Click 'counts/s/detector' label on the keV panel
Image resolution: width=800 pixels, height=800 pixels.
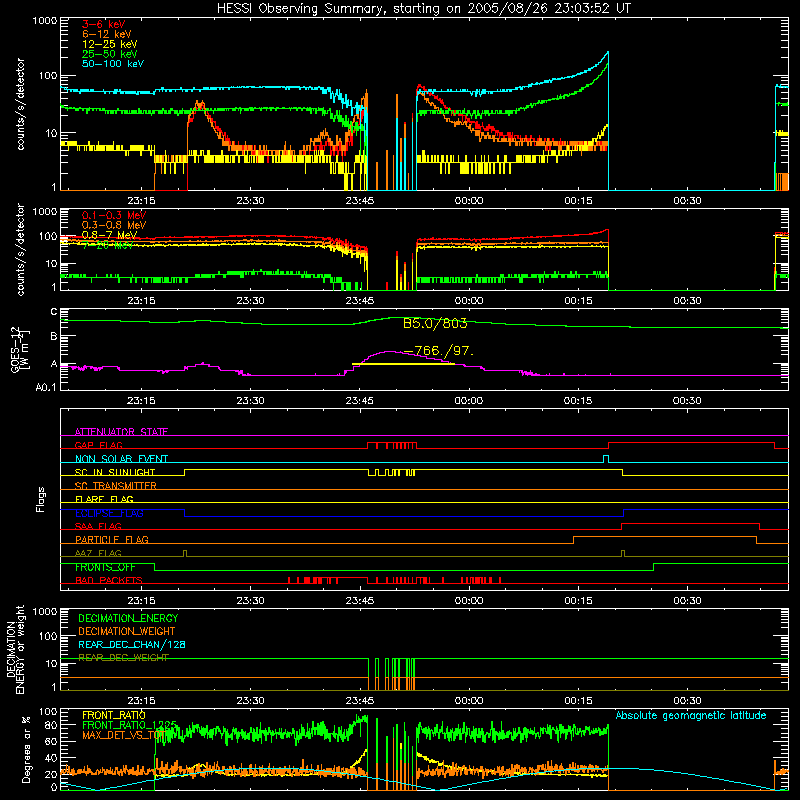click(20, 104)
